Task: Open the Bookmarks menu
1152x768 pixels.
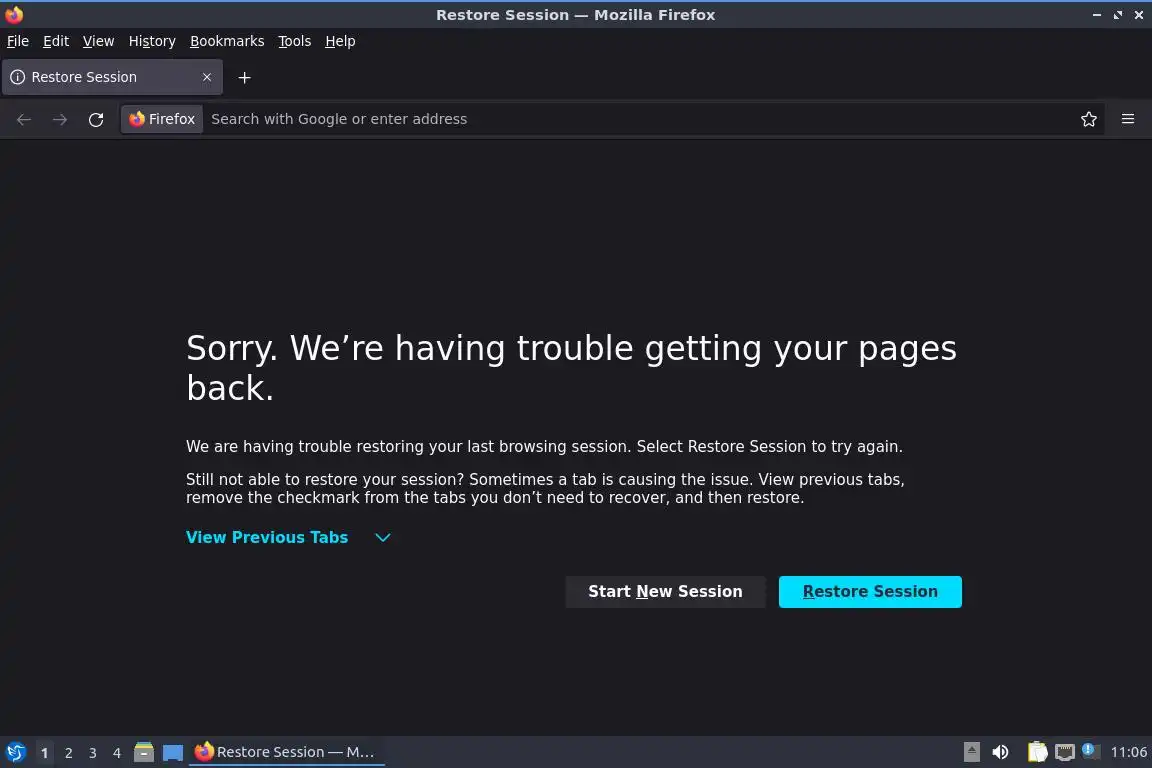Action: pos(227,41)
